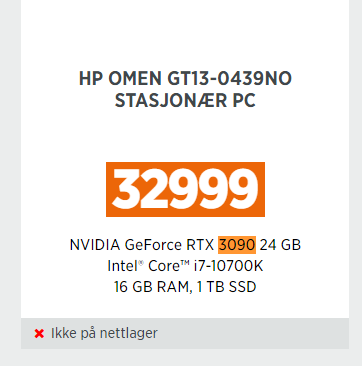
Task: Click the 'GeForce' word in the GPU line
Action: tap(153, 245)
